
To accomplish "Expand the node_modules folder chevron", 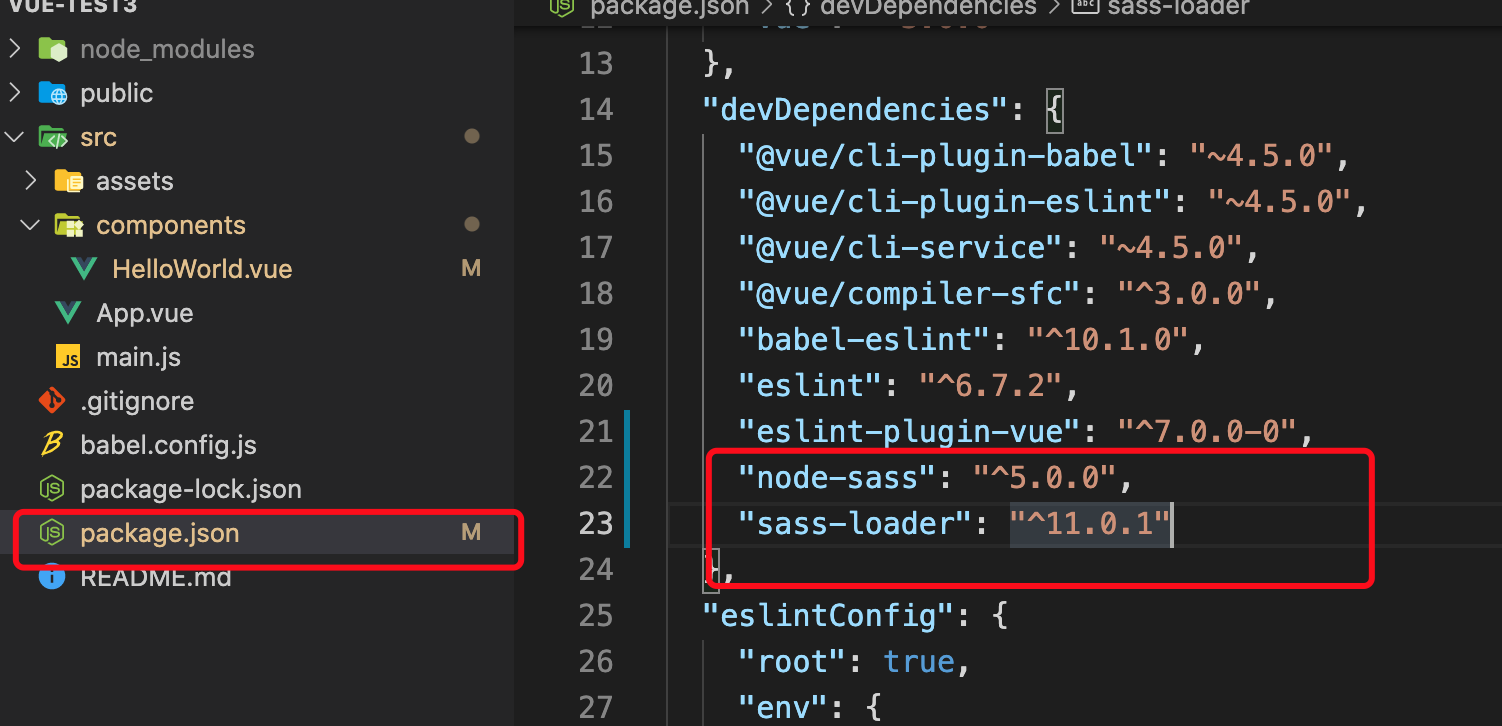I will 14,49.
